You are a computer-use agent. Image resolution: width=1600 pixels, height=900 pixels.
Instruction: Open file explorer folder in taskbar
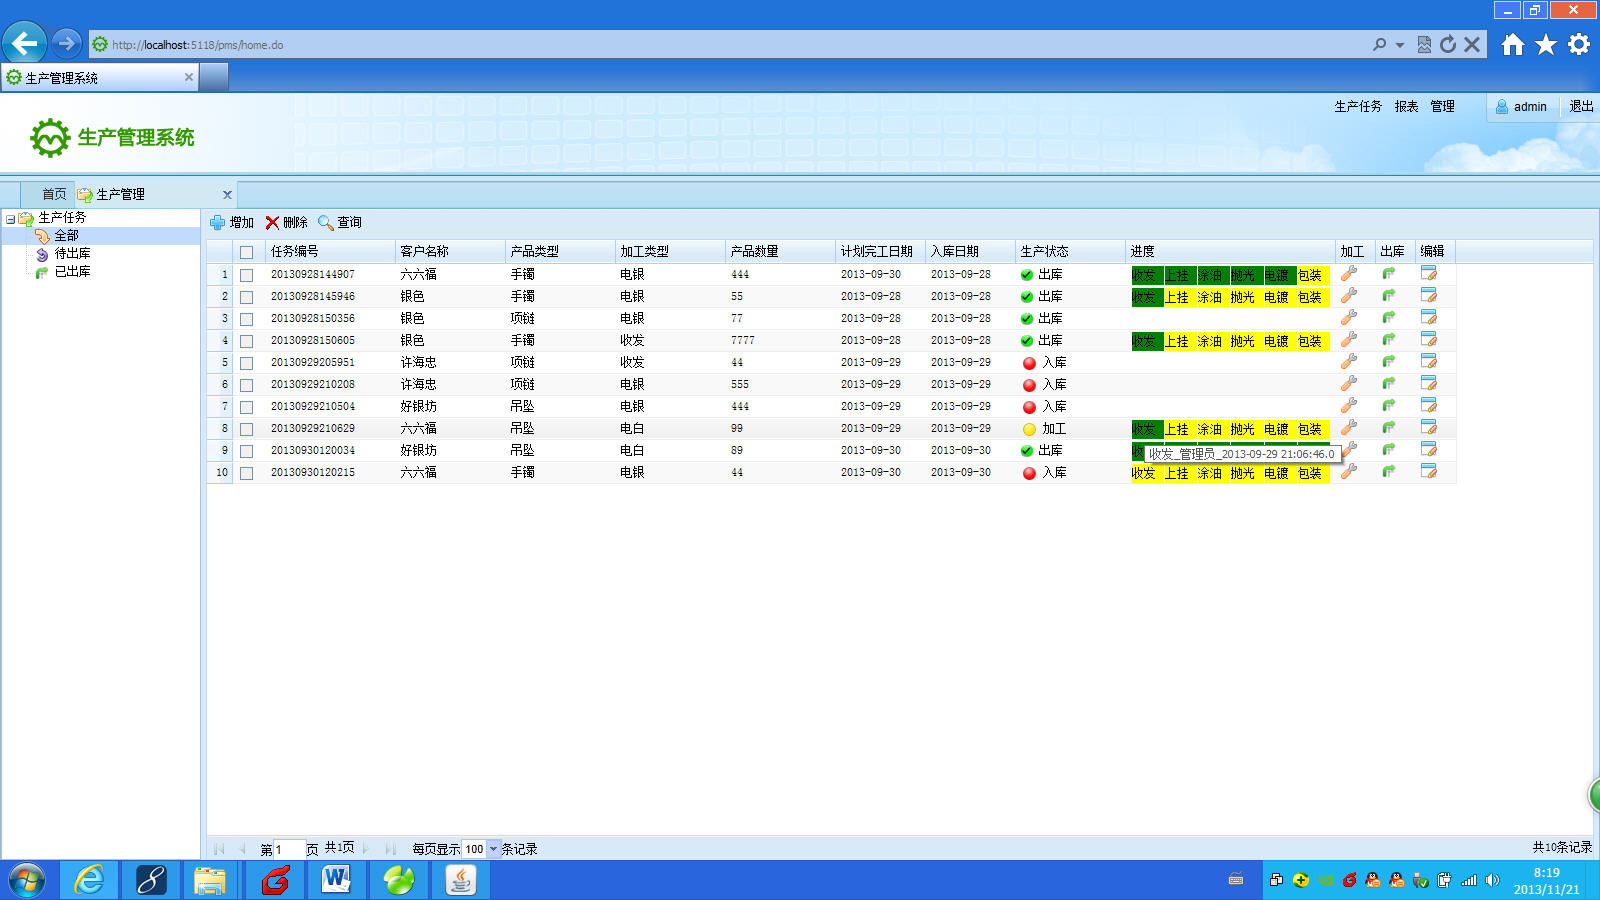click(x=210, y=880)
